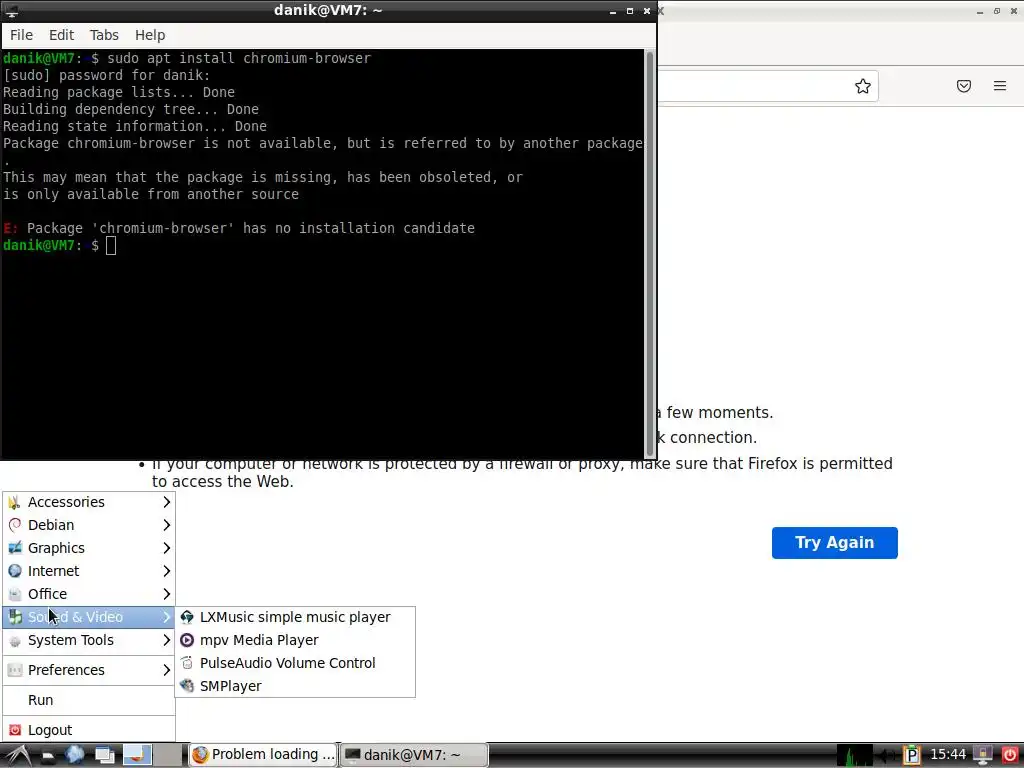This screenshot has width=1024, height=768.
Task: Launch SMPlayer from submenu
Action: point(295,686)
